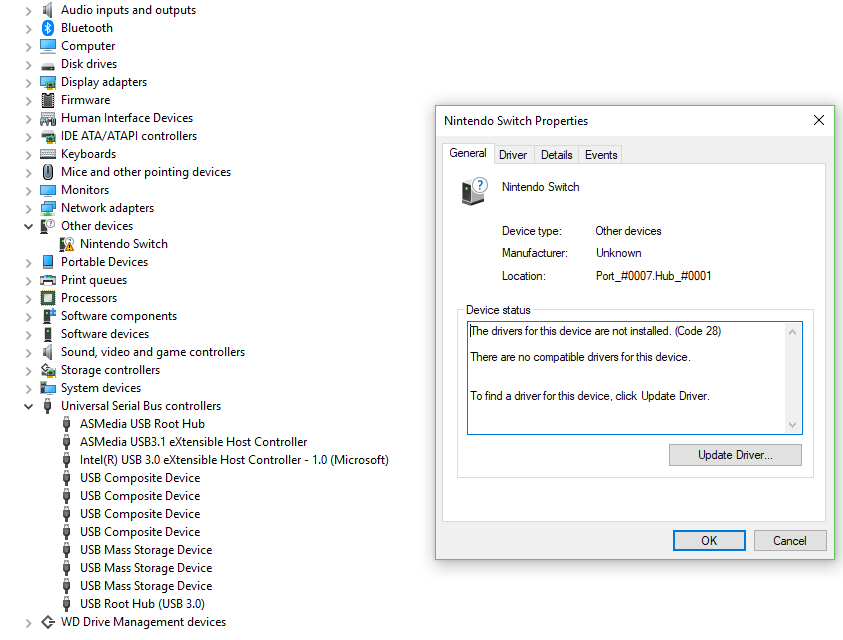Click the Other devices question-mark icon

click(x=48, y=226)
